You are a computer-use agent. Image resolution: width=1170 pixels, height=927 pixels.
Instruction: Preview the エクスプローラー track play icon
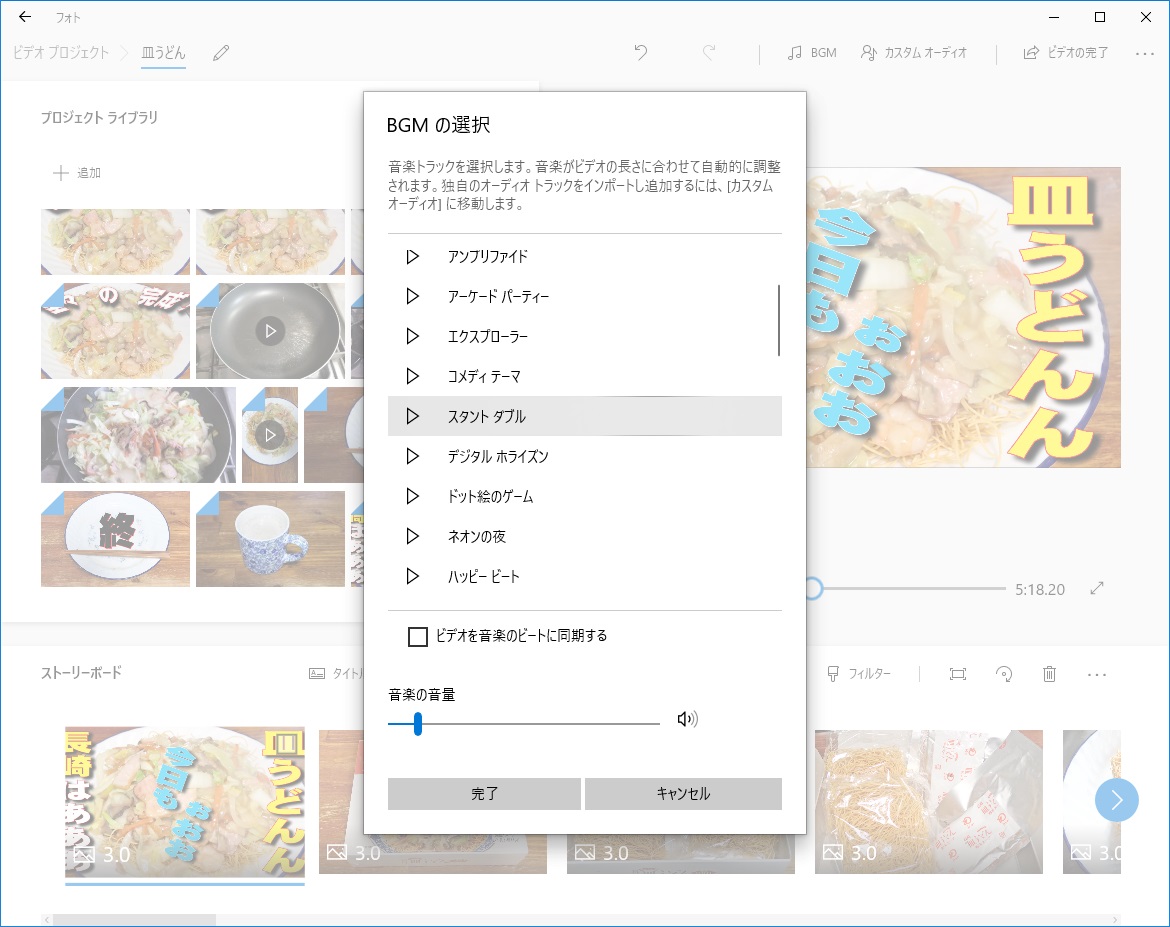pos(412,337)
